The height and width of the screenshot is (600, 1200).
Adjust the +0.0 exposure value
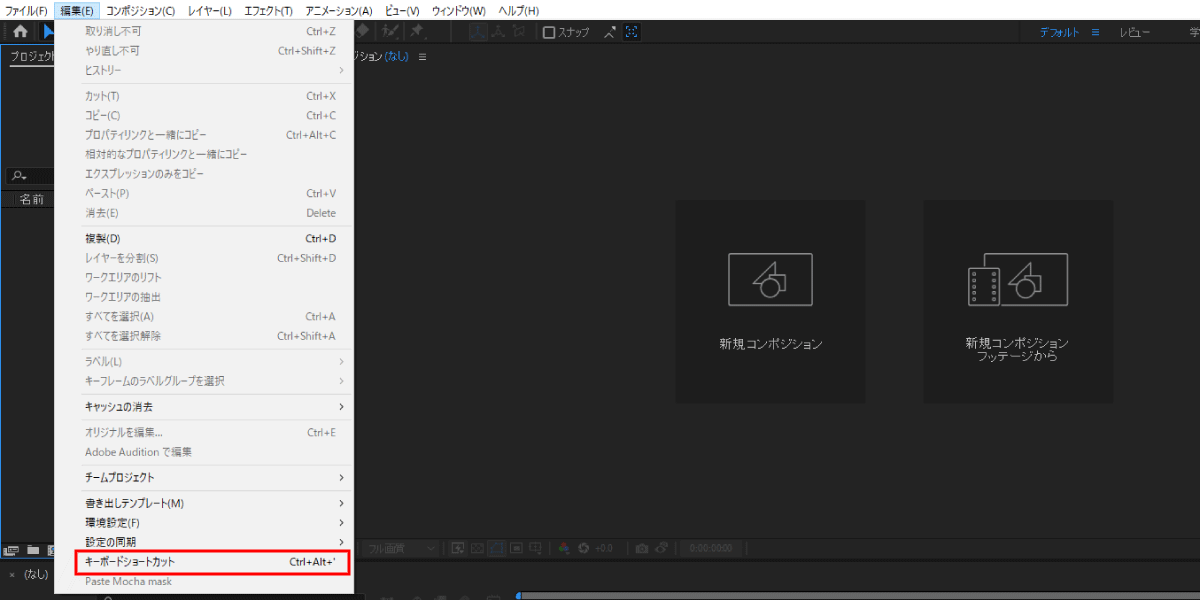click(604, 548)
